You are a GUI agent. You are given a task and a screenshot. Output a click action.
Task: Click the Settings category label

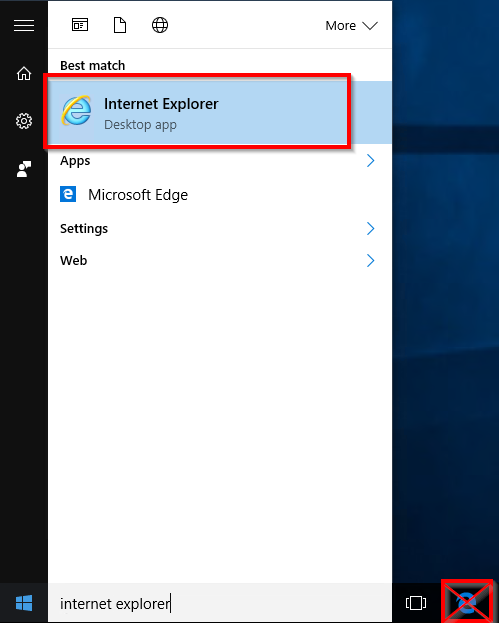coord(84,228)
